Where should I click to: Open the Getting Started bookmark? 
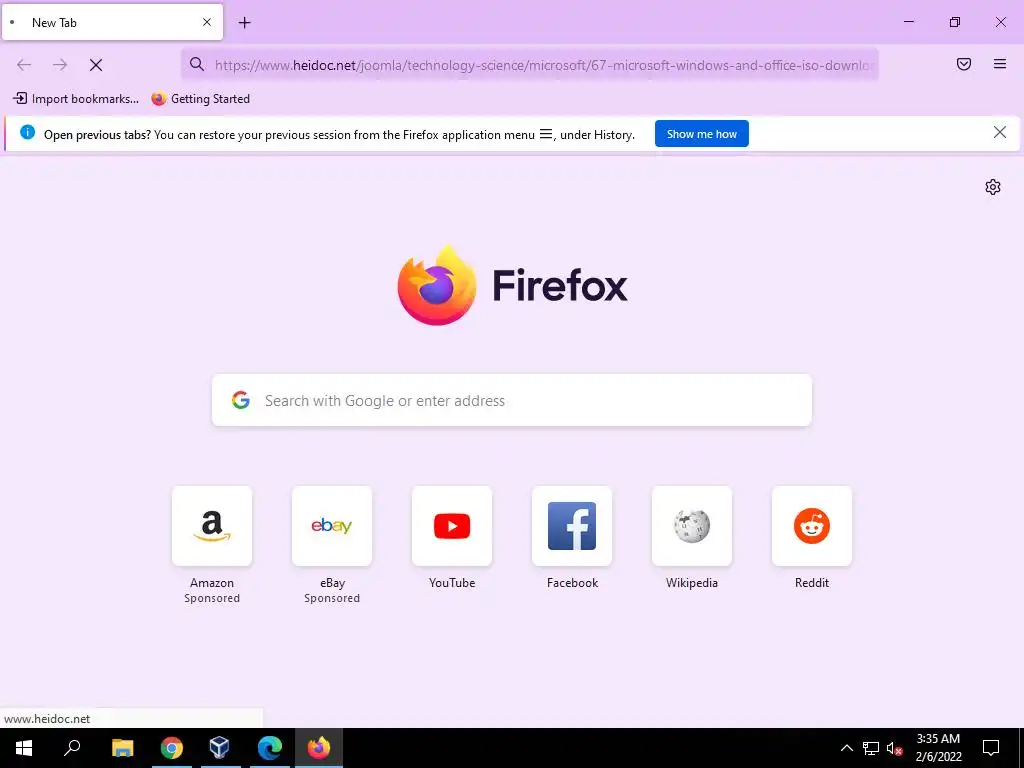(200, 99)
